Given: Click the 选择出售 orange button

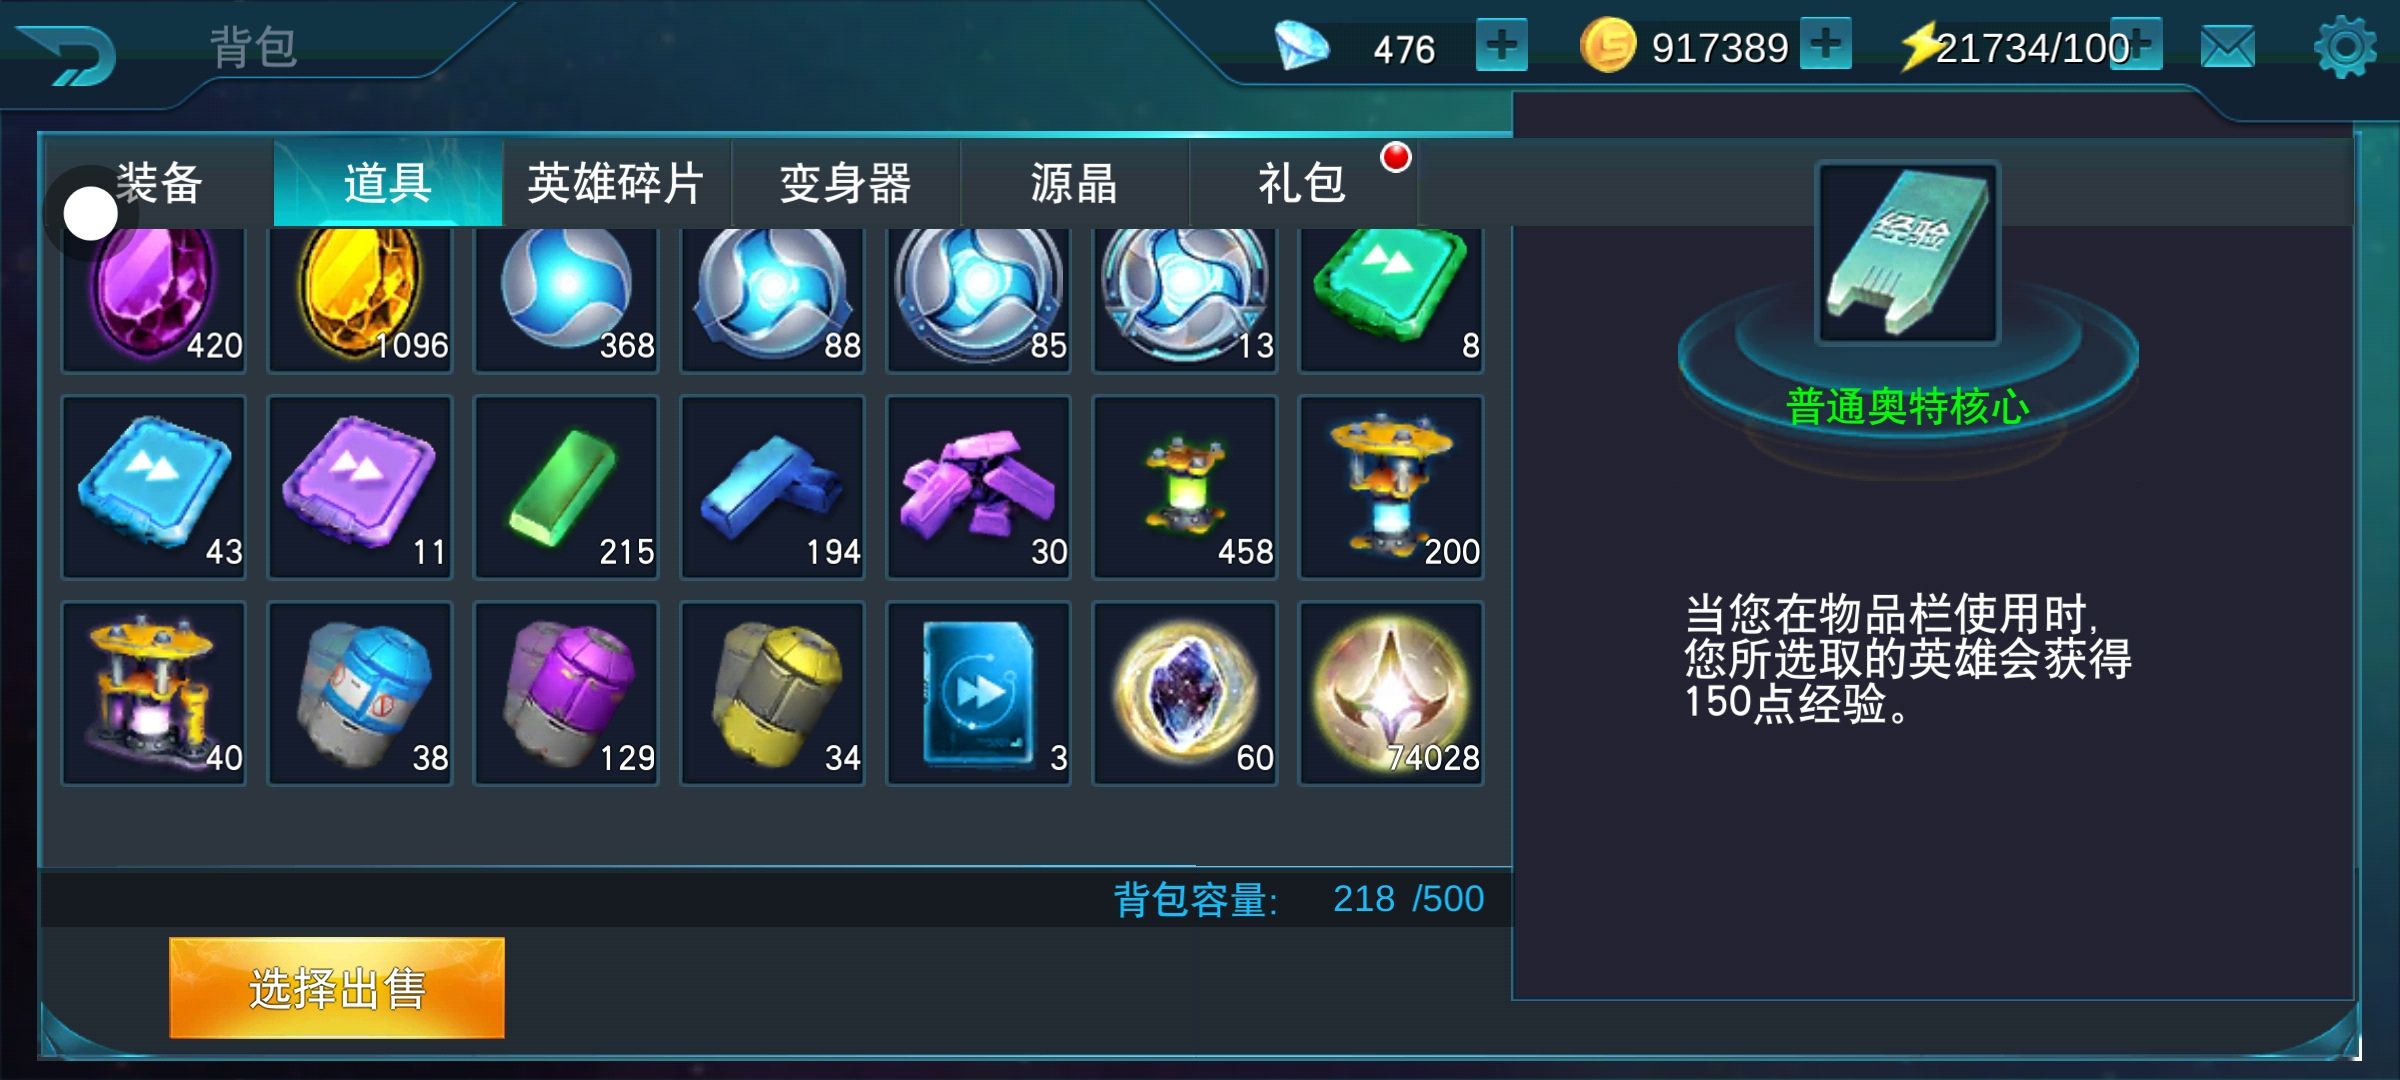Looking at the screenshot, I should click(337, 988).
